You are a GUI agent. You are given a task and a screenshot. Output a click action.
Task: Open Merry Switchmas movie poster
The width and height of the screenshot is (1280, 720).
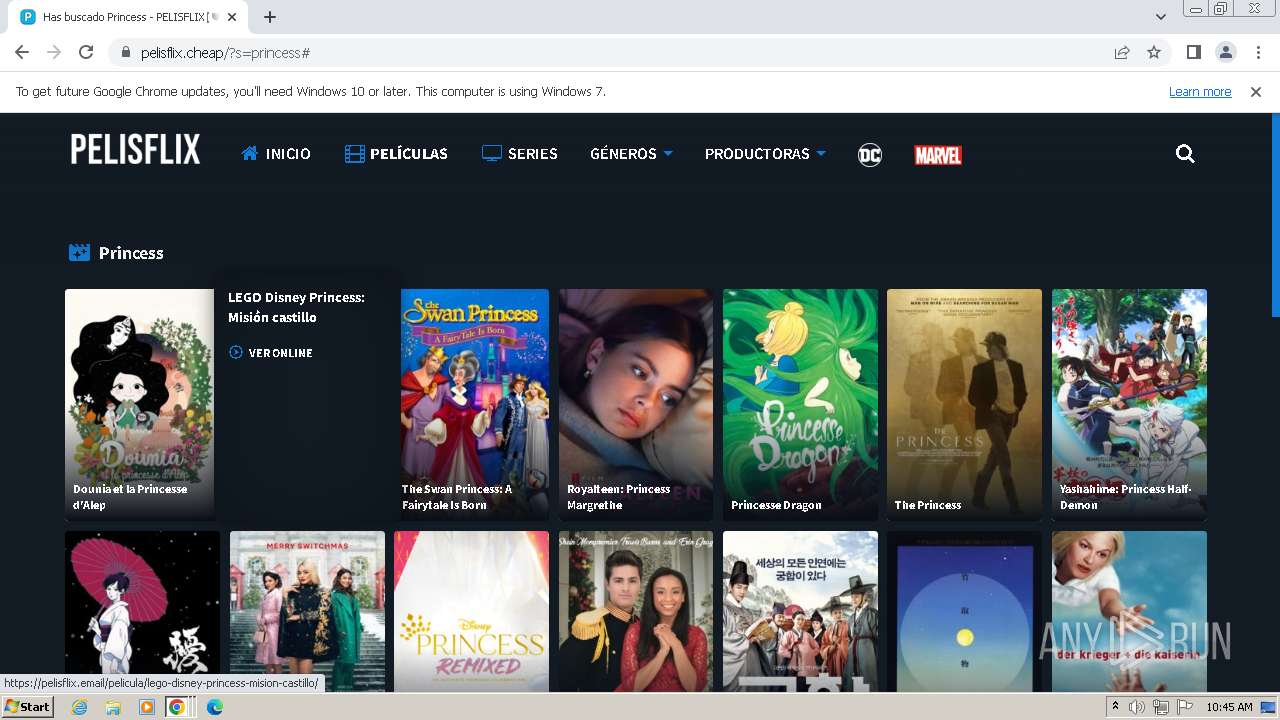(x=307, y=611)
